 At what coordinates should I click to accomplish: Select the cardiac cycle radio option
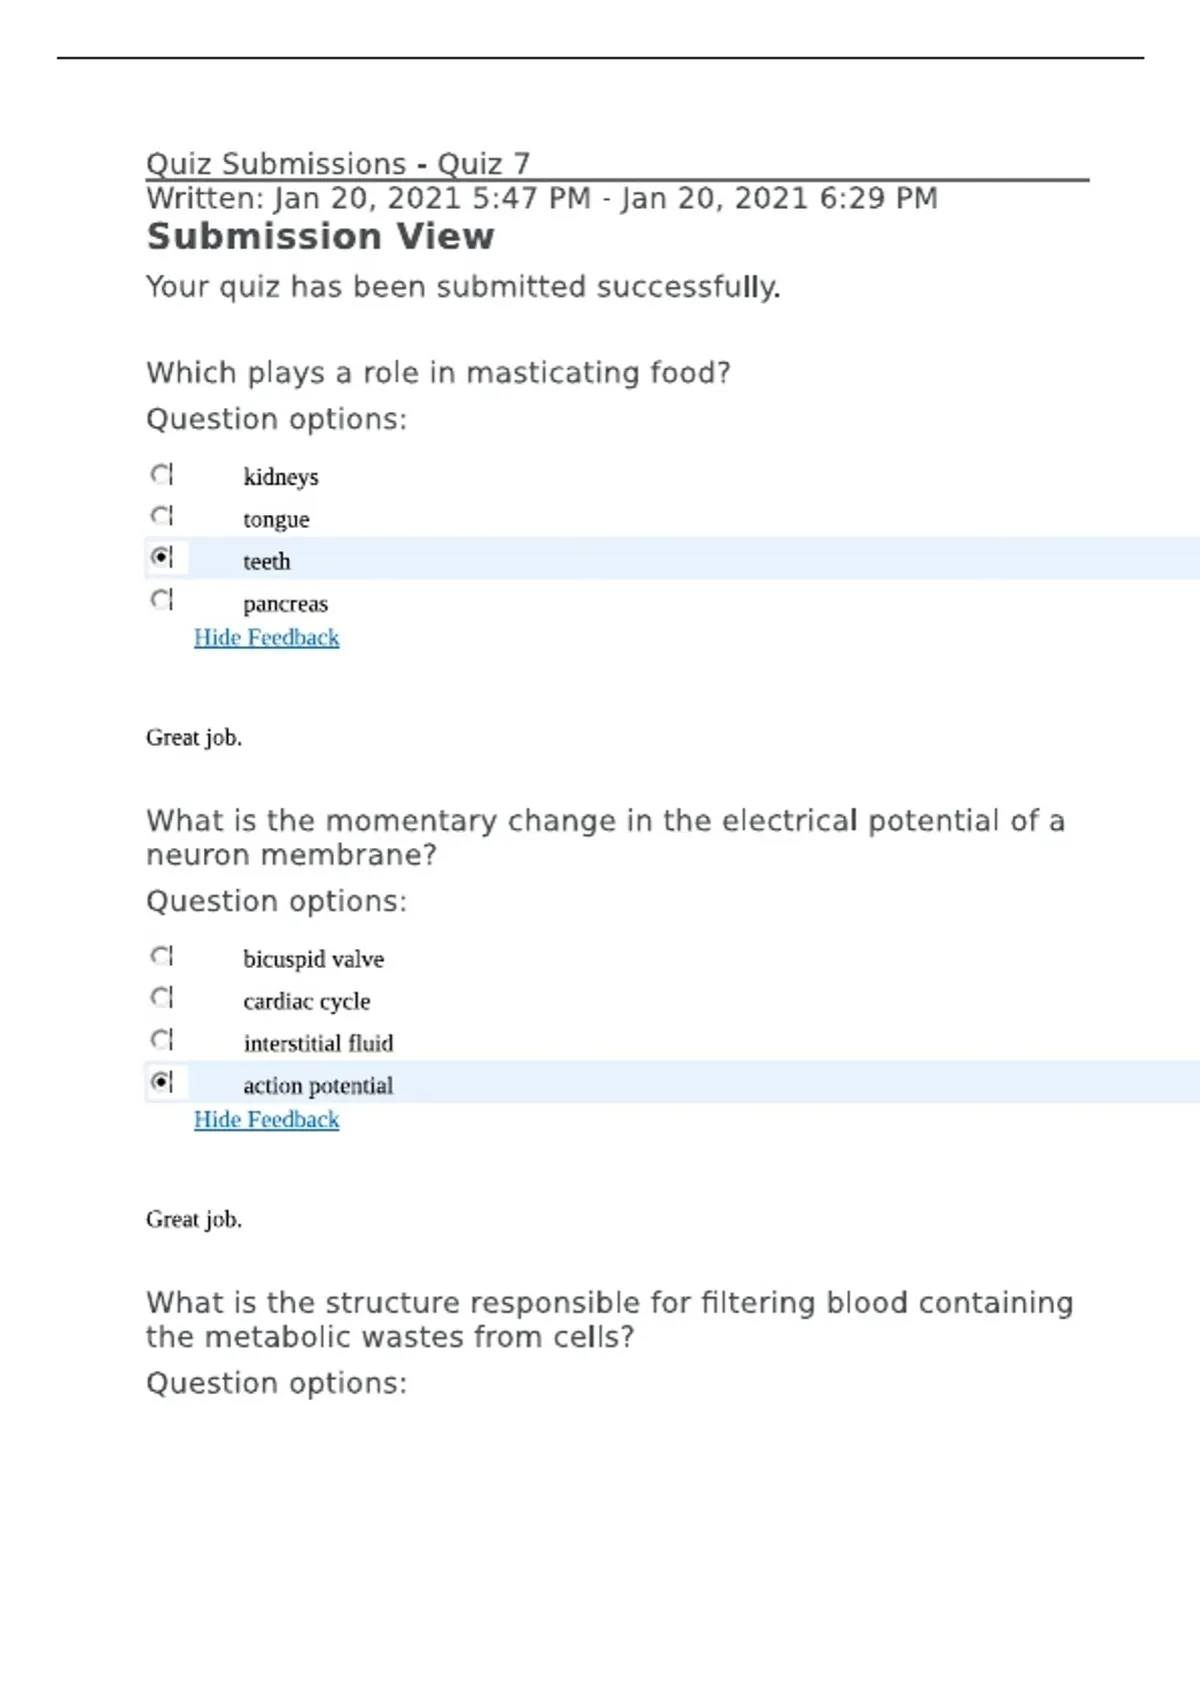point(161,998)
